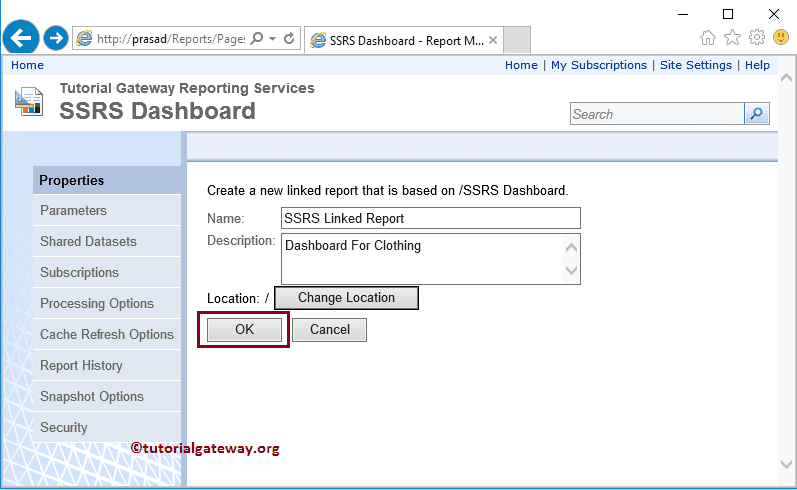Click the browser Forward arrow button
This screenshot has height=490, width=797.
click(55, 38)
